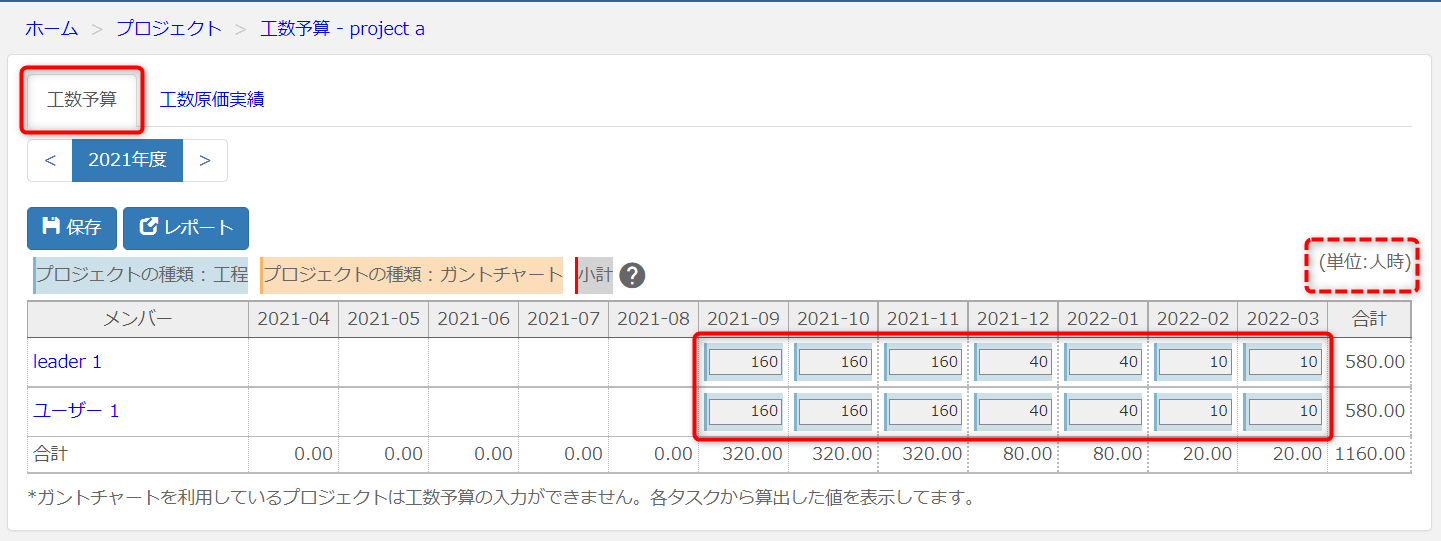Click the 2021年度 year button
Screen dimensions: 1441x541
click(127, 160)
